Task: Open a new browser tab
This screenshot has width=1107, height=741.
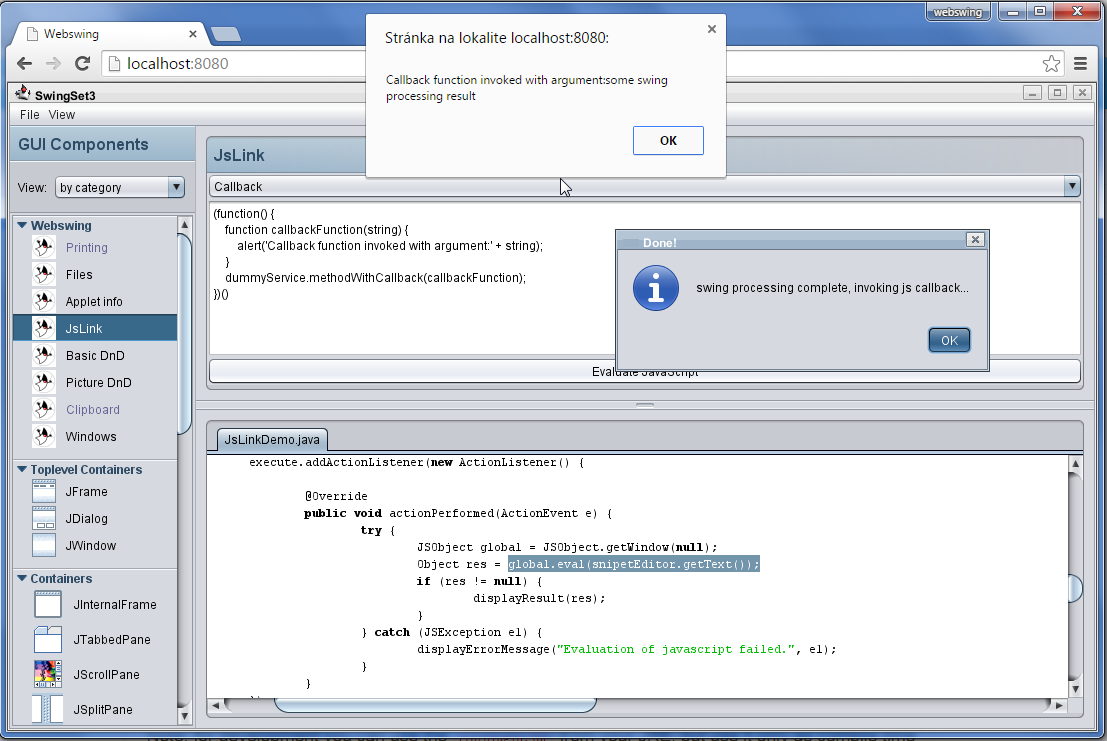Action: coord(226,34)
